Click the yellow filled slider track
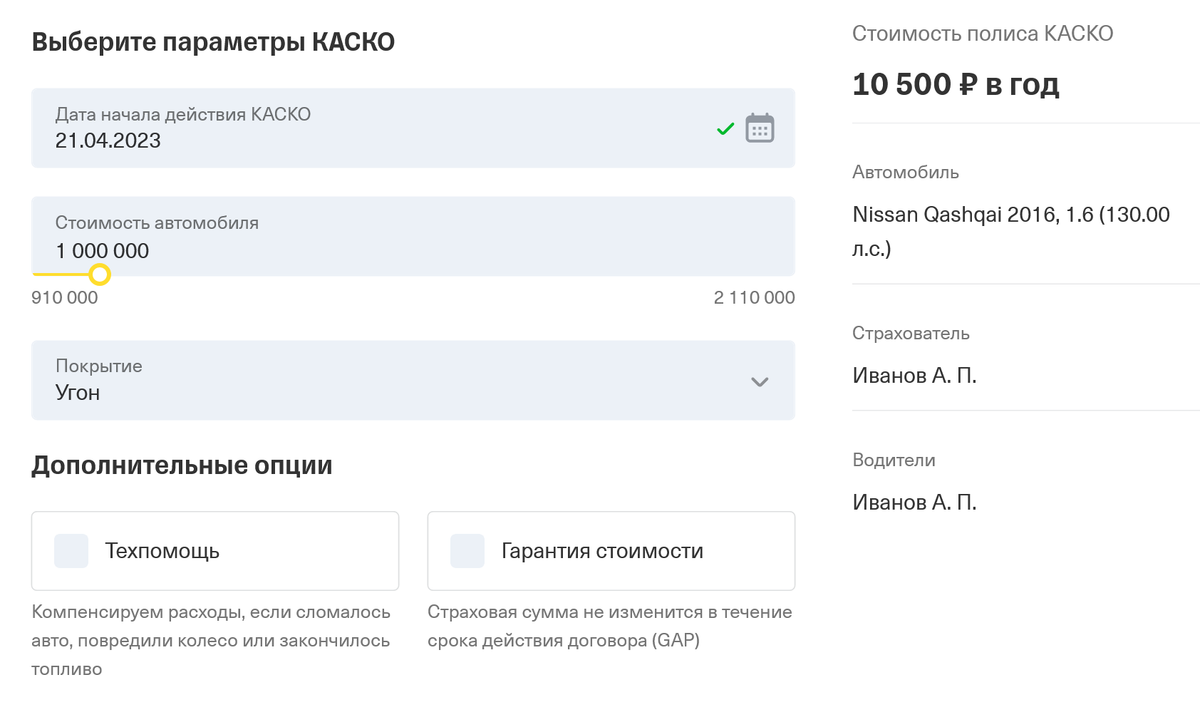 [60, 274]
